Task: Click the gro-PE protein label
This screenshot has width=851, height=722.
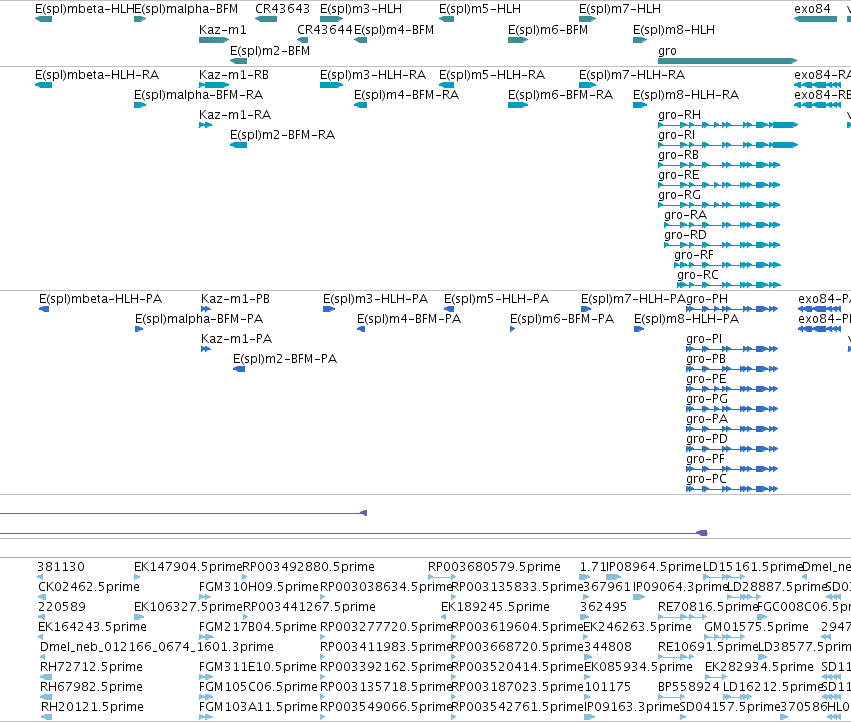Action: click(x=706, y=379)
